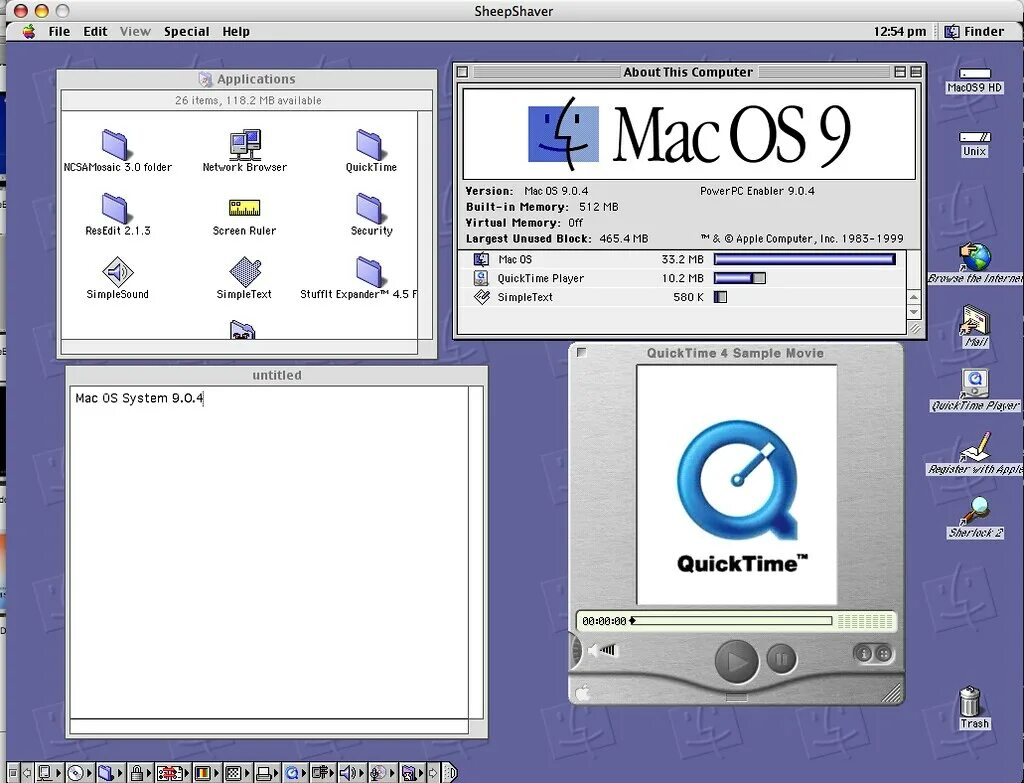Screen dimensions: 1024x783
Task: Open Monitor color depth control strip module
Action: click(207, 773)
